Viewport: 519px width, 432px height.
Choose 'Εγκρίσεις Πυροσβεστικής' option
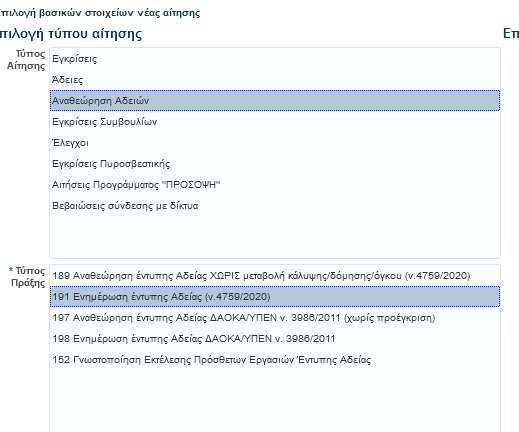275,164
